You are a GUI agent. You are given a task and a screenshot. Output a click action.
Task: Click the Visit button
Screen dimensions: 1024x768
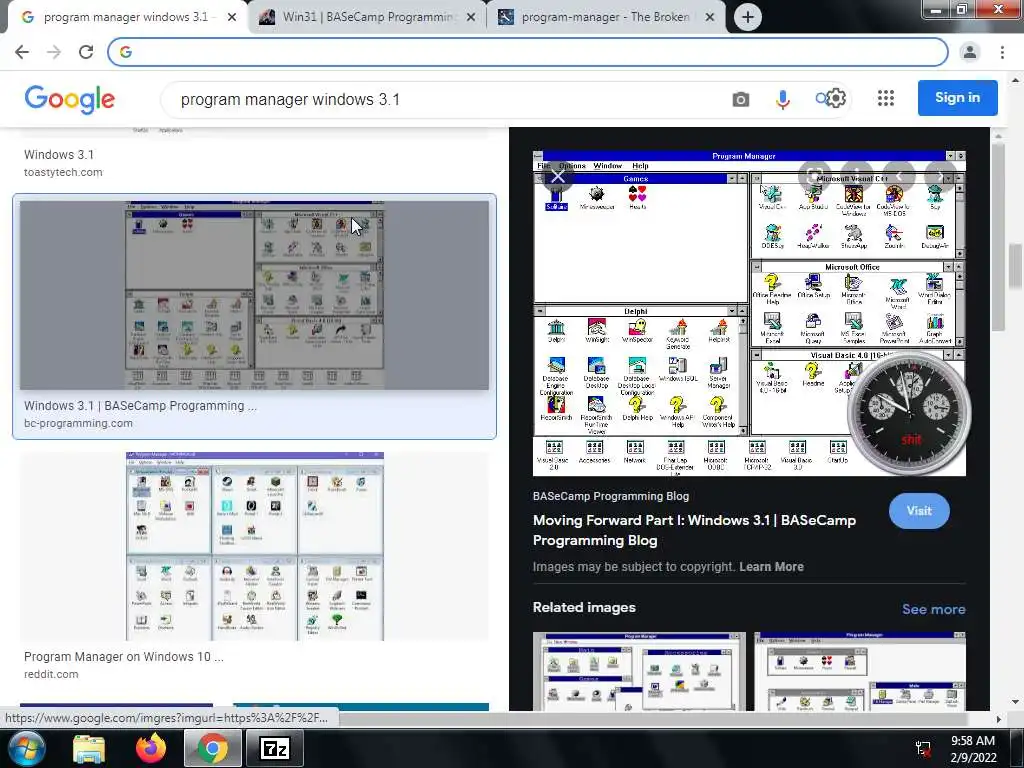[x=919, y=511]
